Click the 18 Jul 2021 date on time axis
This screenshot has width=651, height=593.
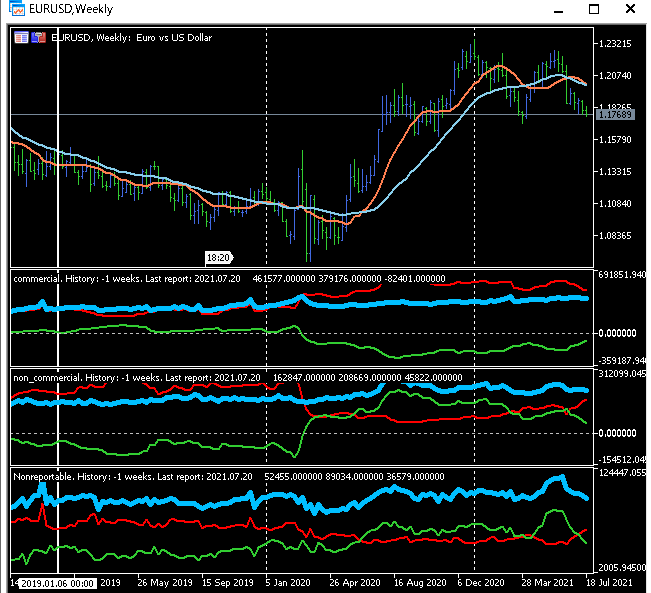click(x=609, y=583)
